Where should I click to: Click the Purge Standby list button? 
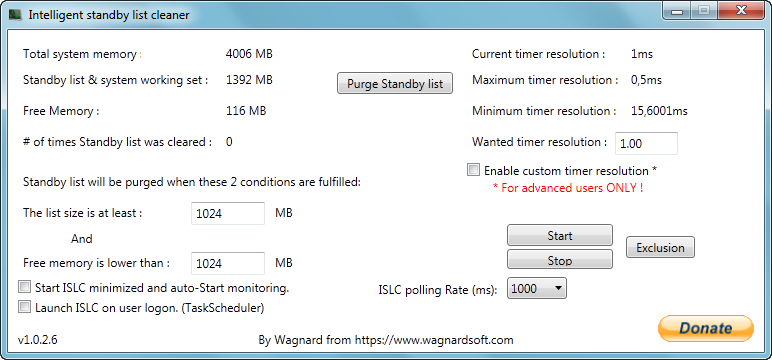395,83
